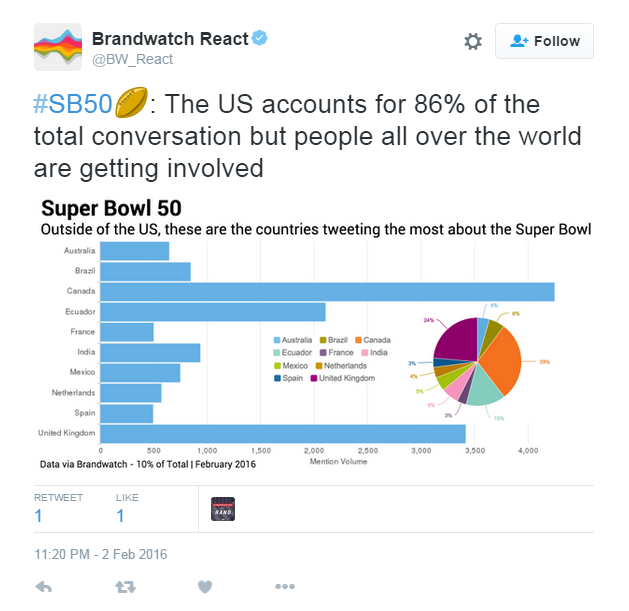Screen dimensions: 629x611
Task: Open the gear settings menu
Action: click(473, 41)
